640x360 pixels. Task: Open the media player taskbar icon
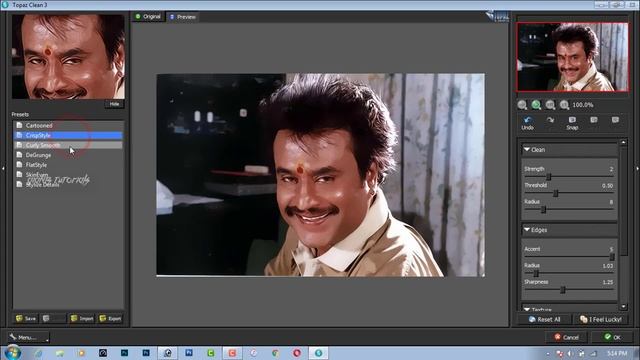(81, 353)
